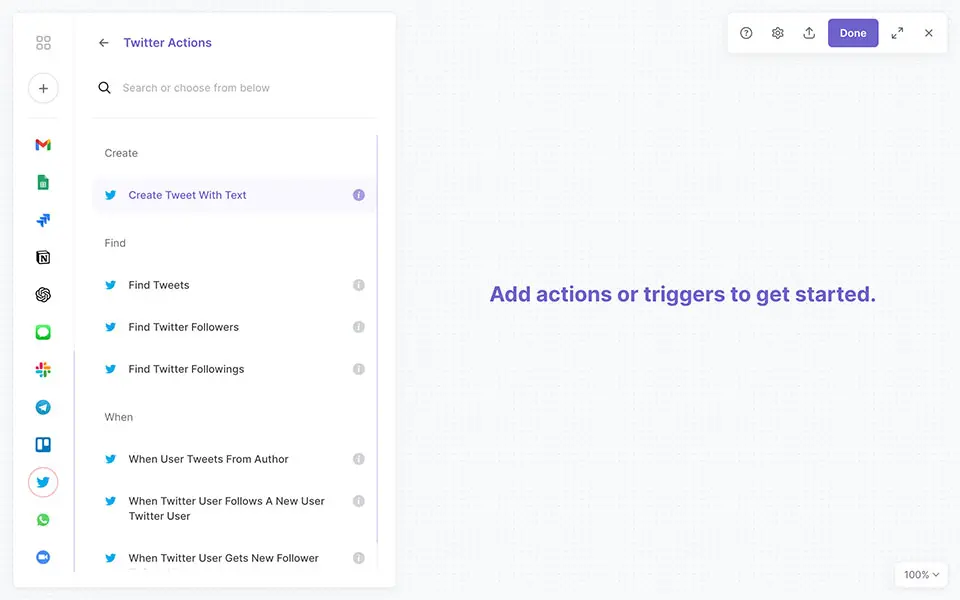The image size is (960, 600).
Task: Go back using the arrow beside Twitter Actions
Action: 103,43
